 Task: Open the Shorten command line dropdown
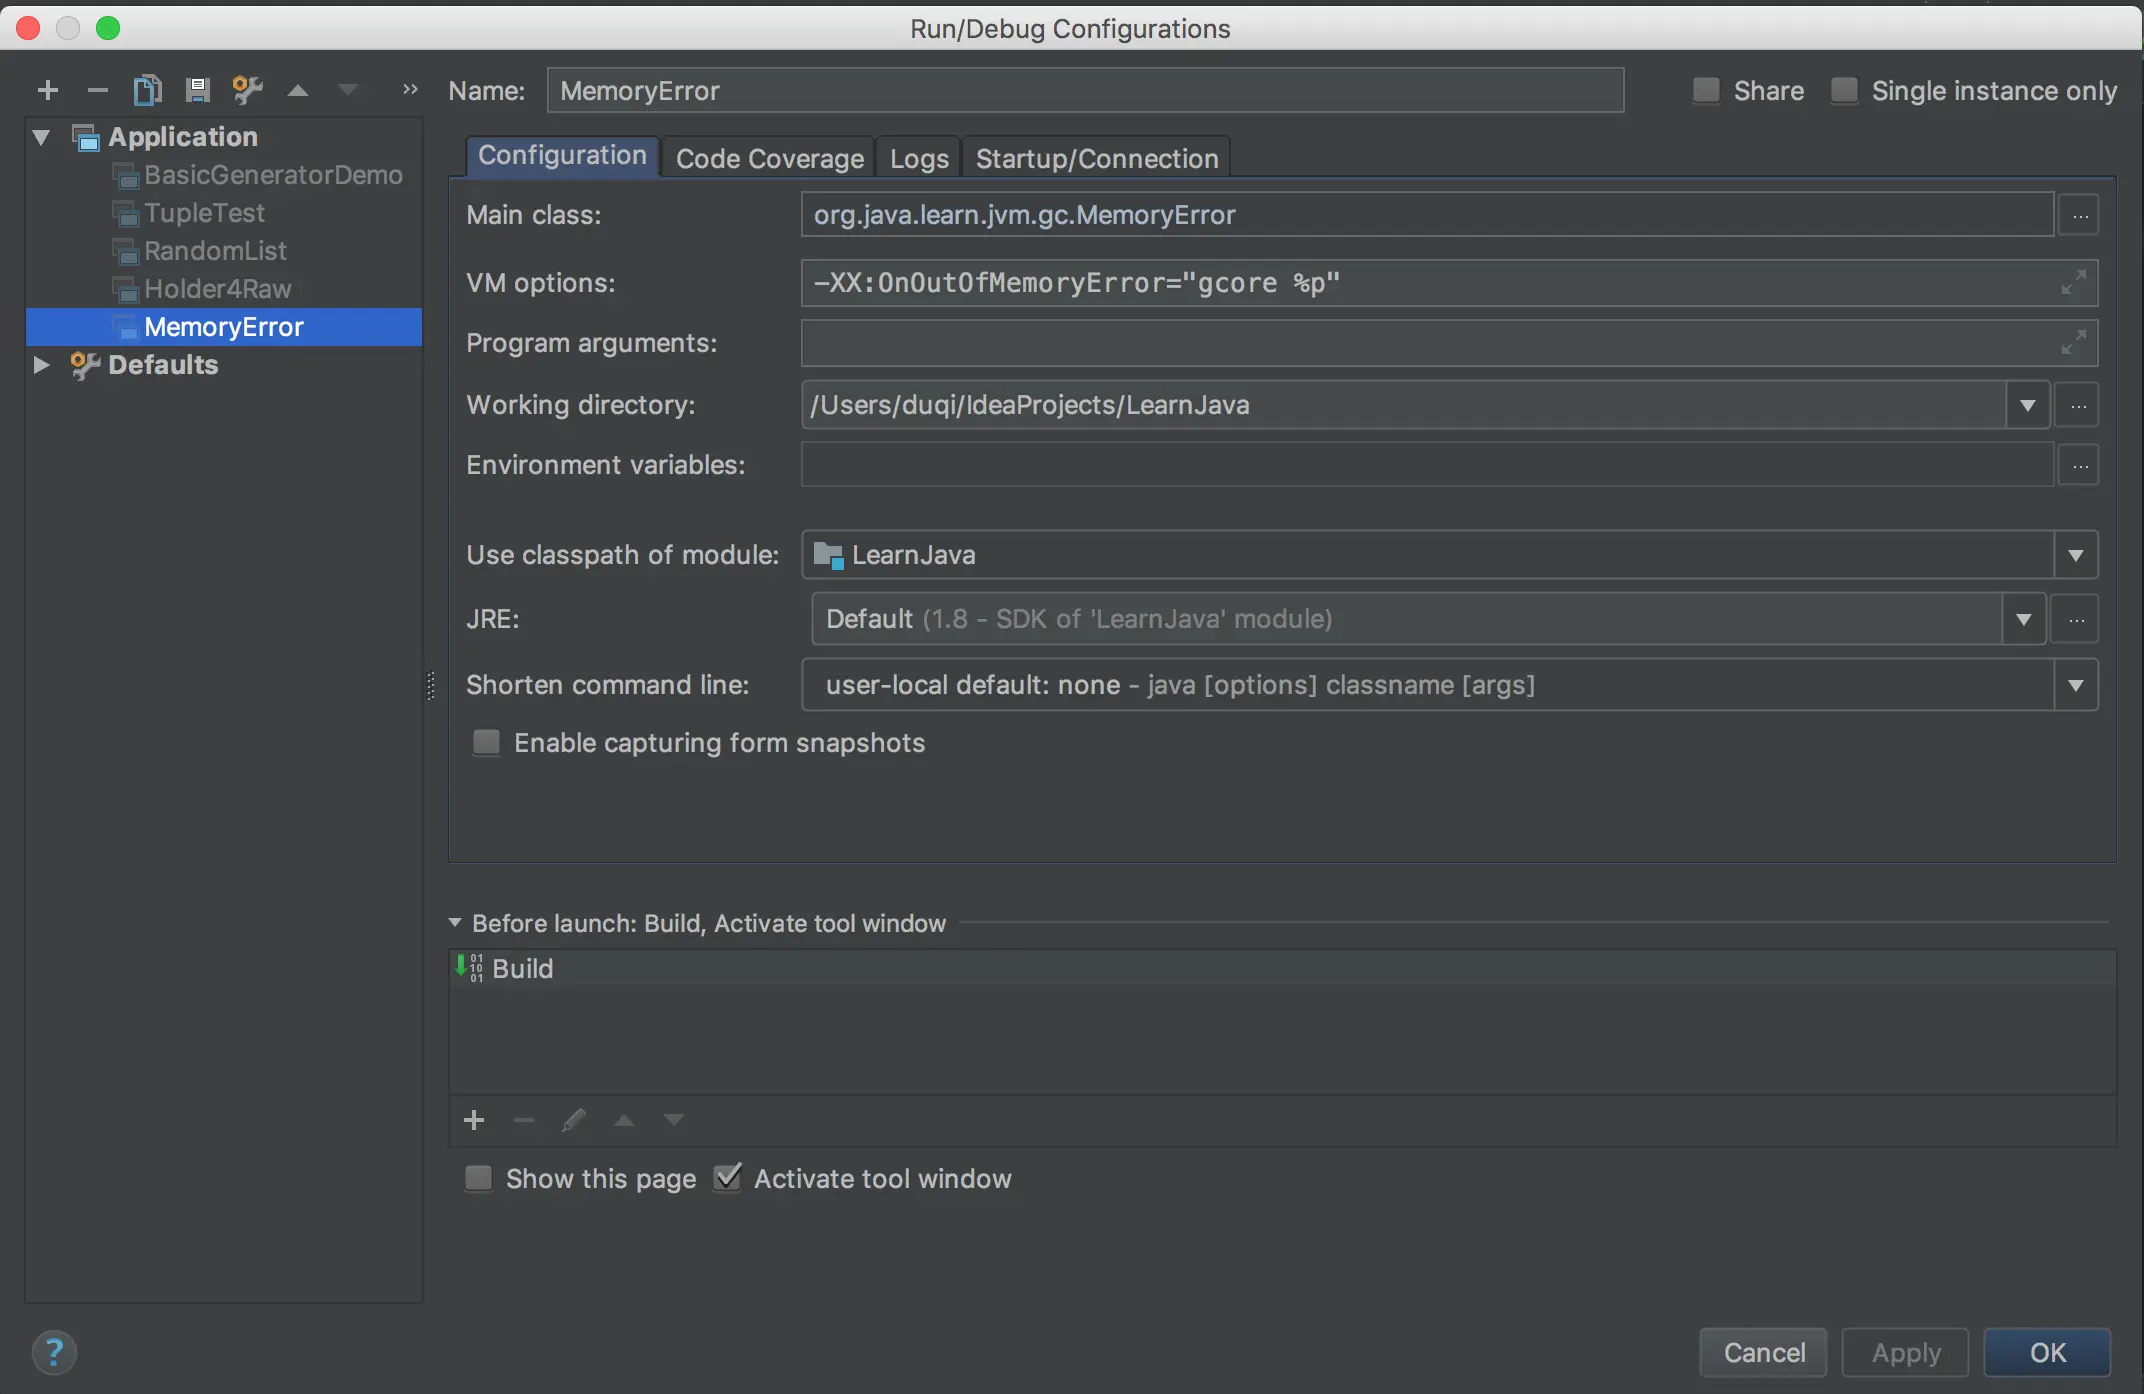click(2075, 685)
